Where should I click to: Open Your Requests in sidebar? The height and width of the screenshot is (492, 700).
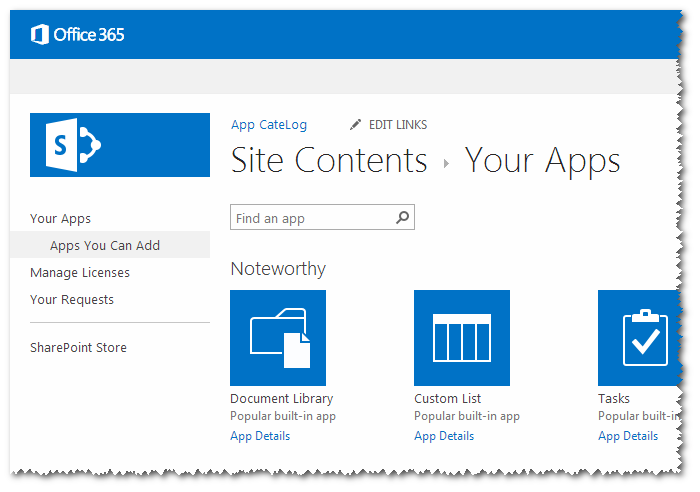tap(72, 300)
